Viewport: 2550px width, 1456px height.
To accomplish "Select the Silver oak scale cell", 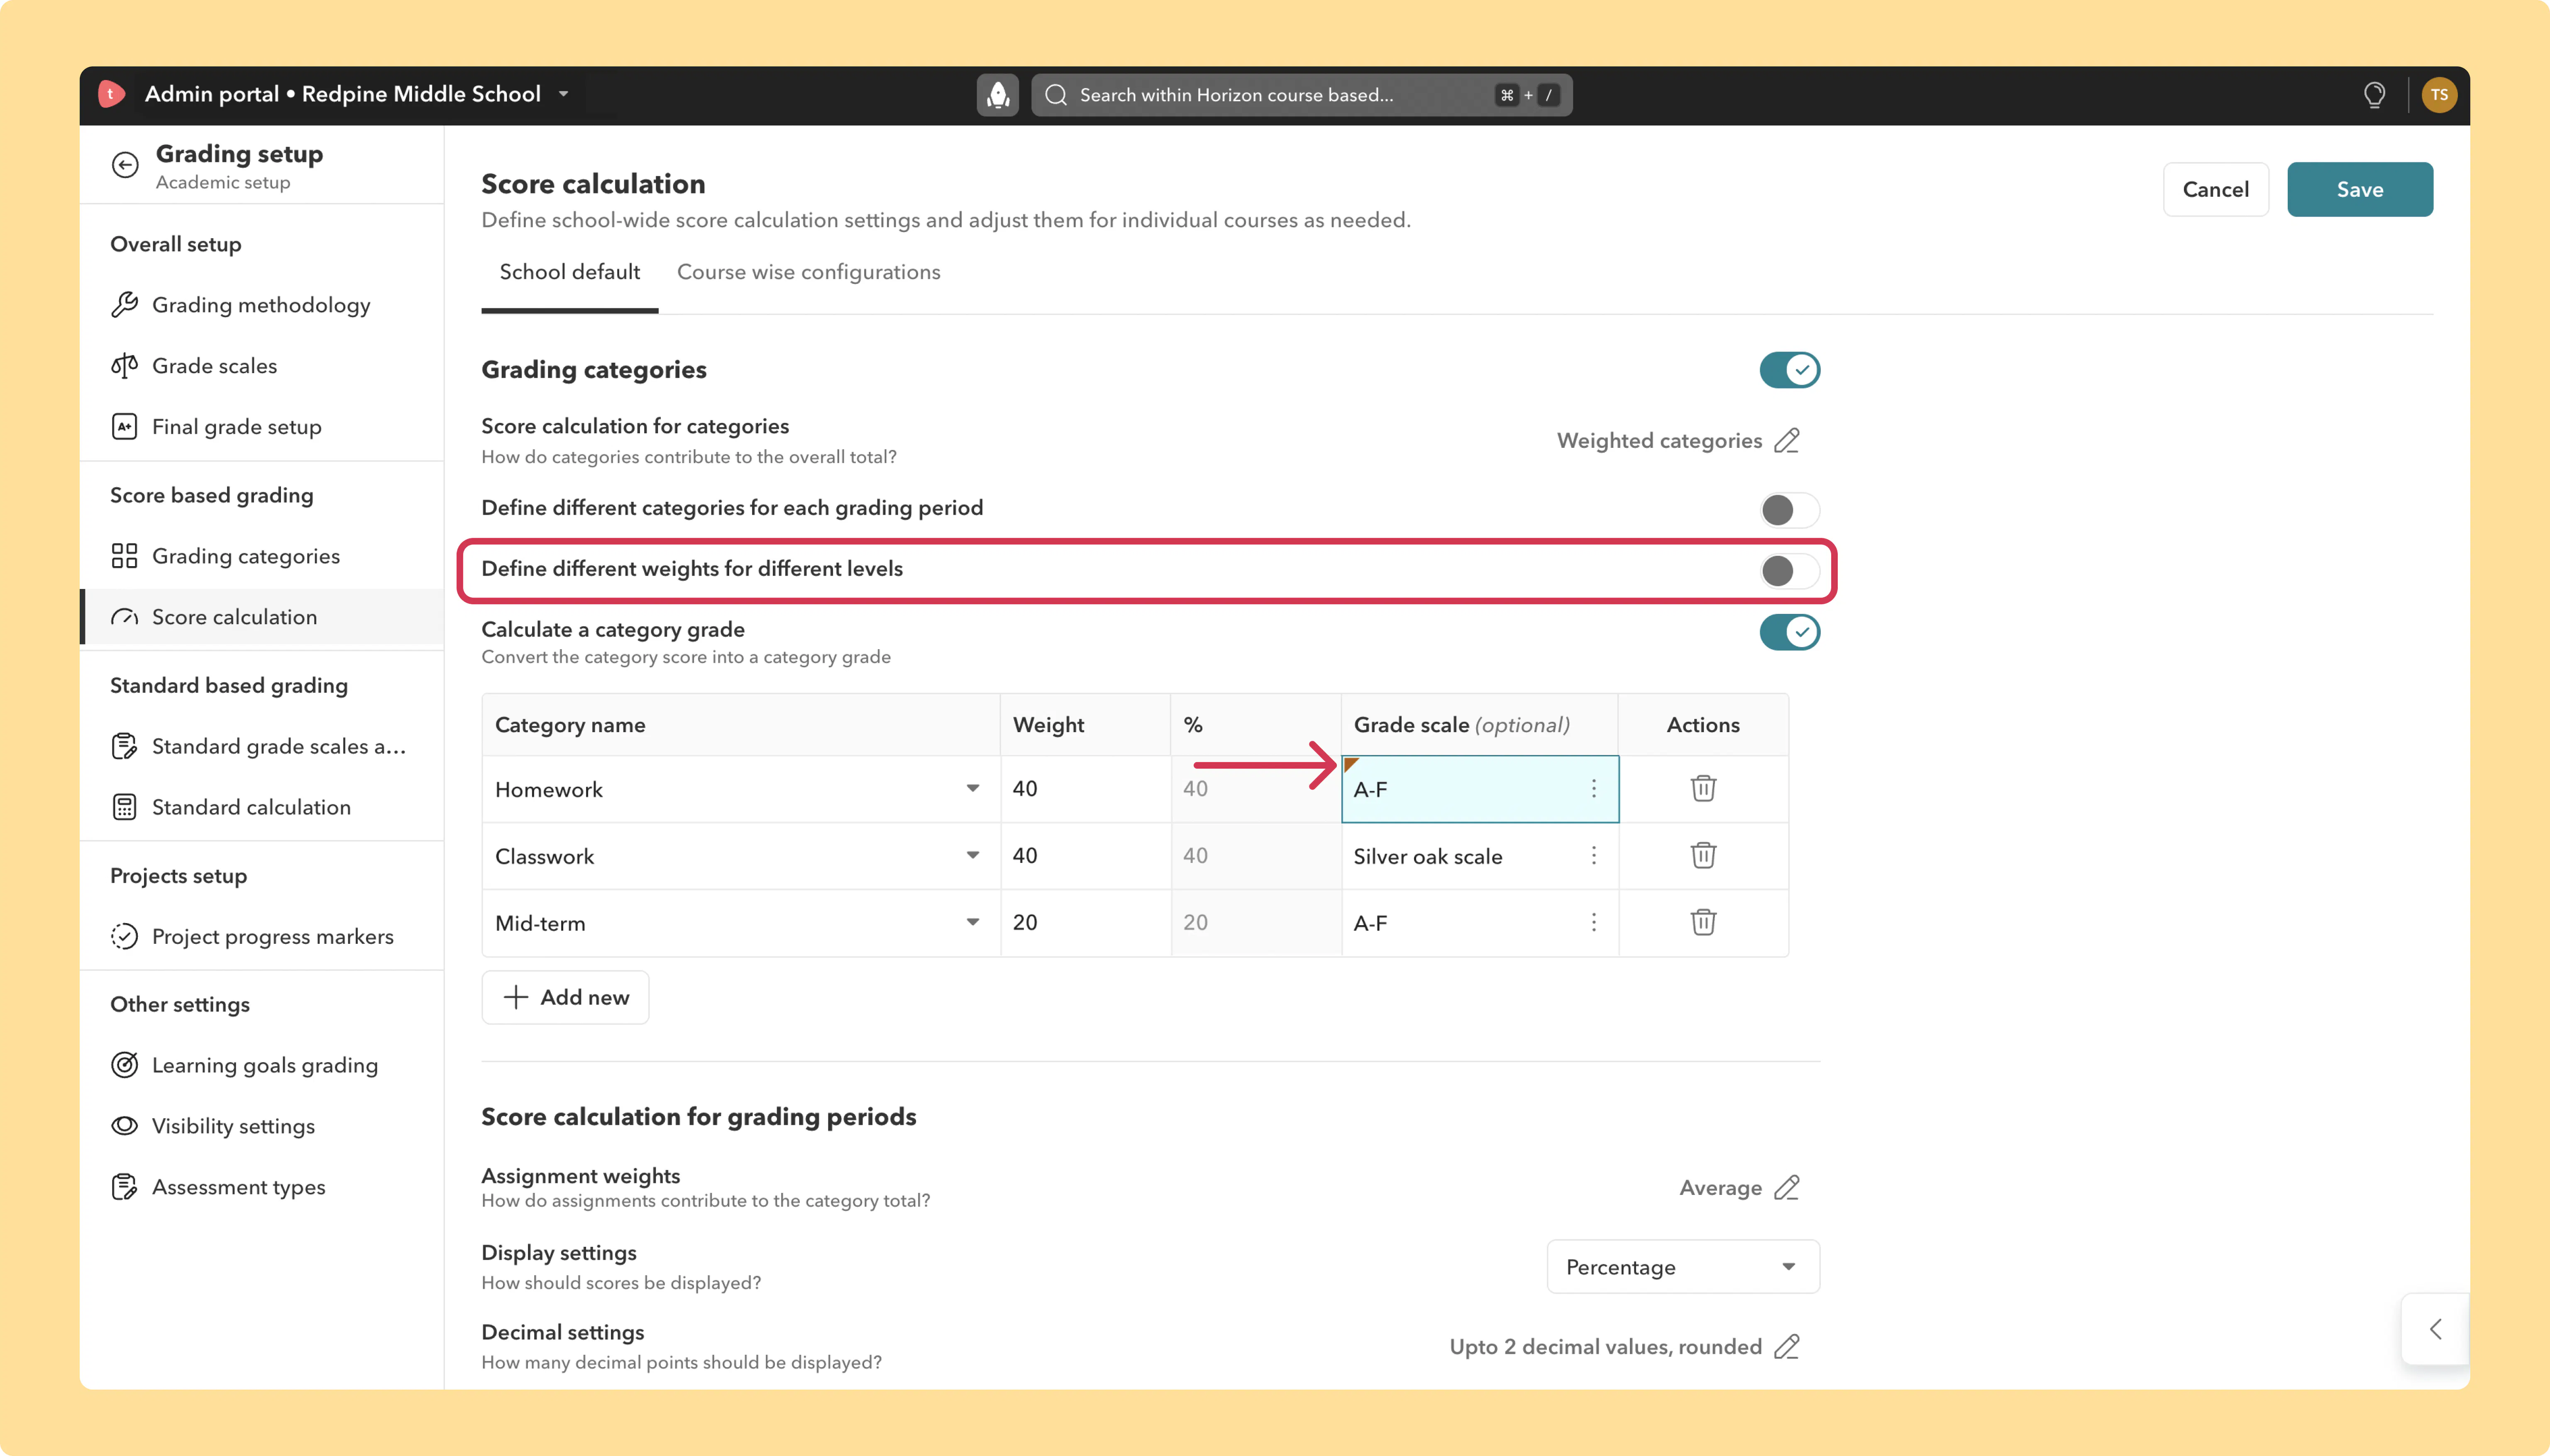I will (1480, 856).
